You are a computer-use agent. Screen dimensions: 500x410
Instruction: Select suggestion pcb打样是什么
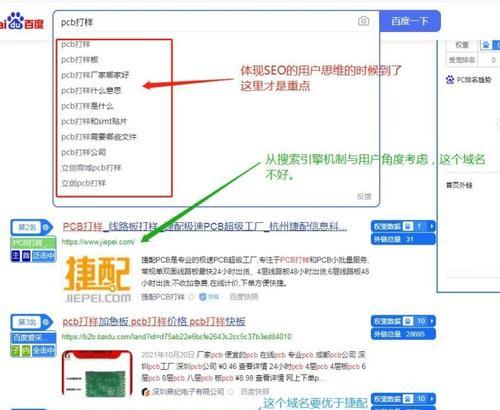tap(87, 106)
